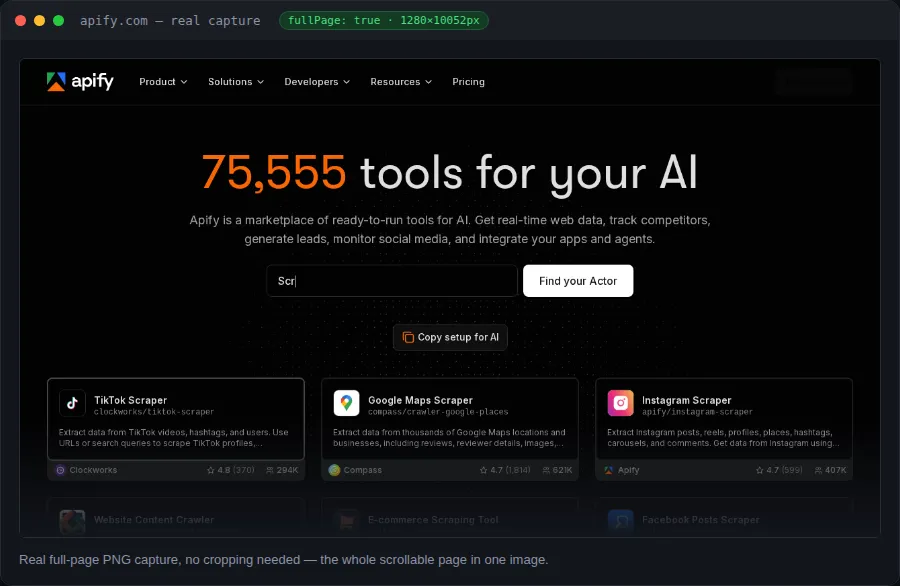Expand the Product menu

click(163, 82)
